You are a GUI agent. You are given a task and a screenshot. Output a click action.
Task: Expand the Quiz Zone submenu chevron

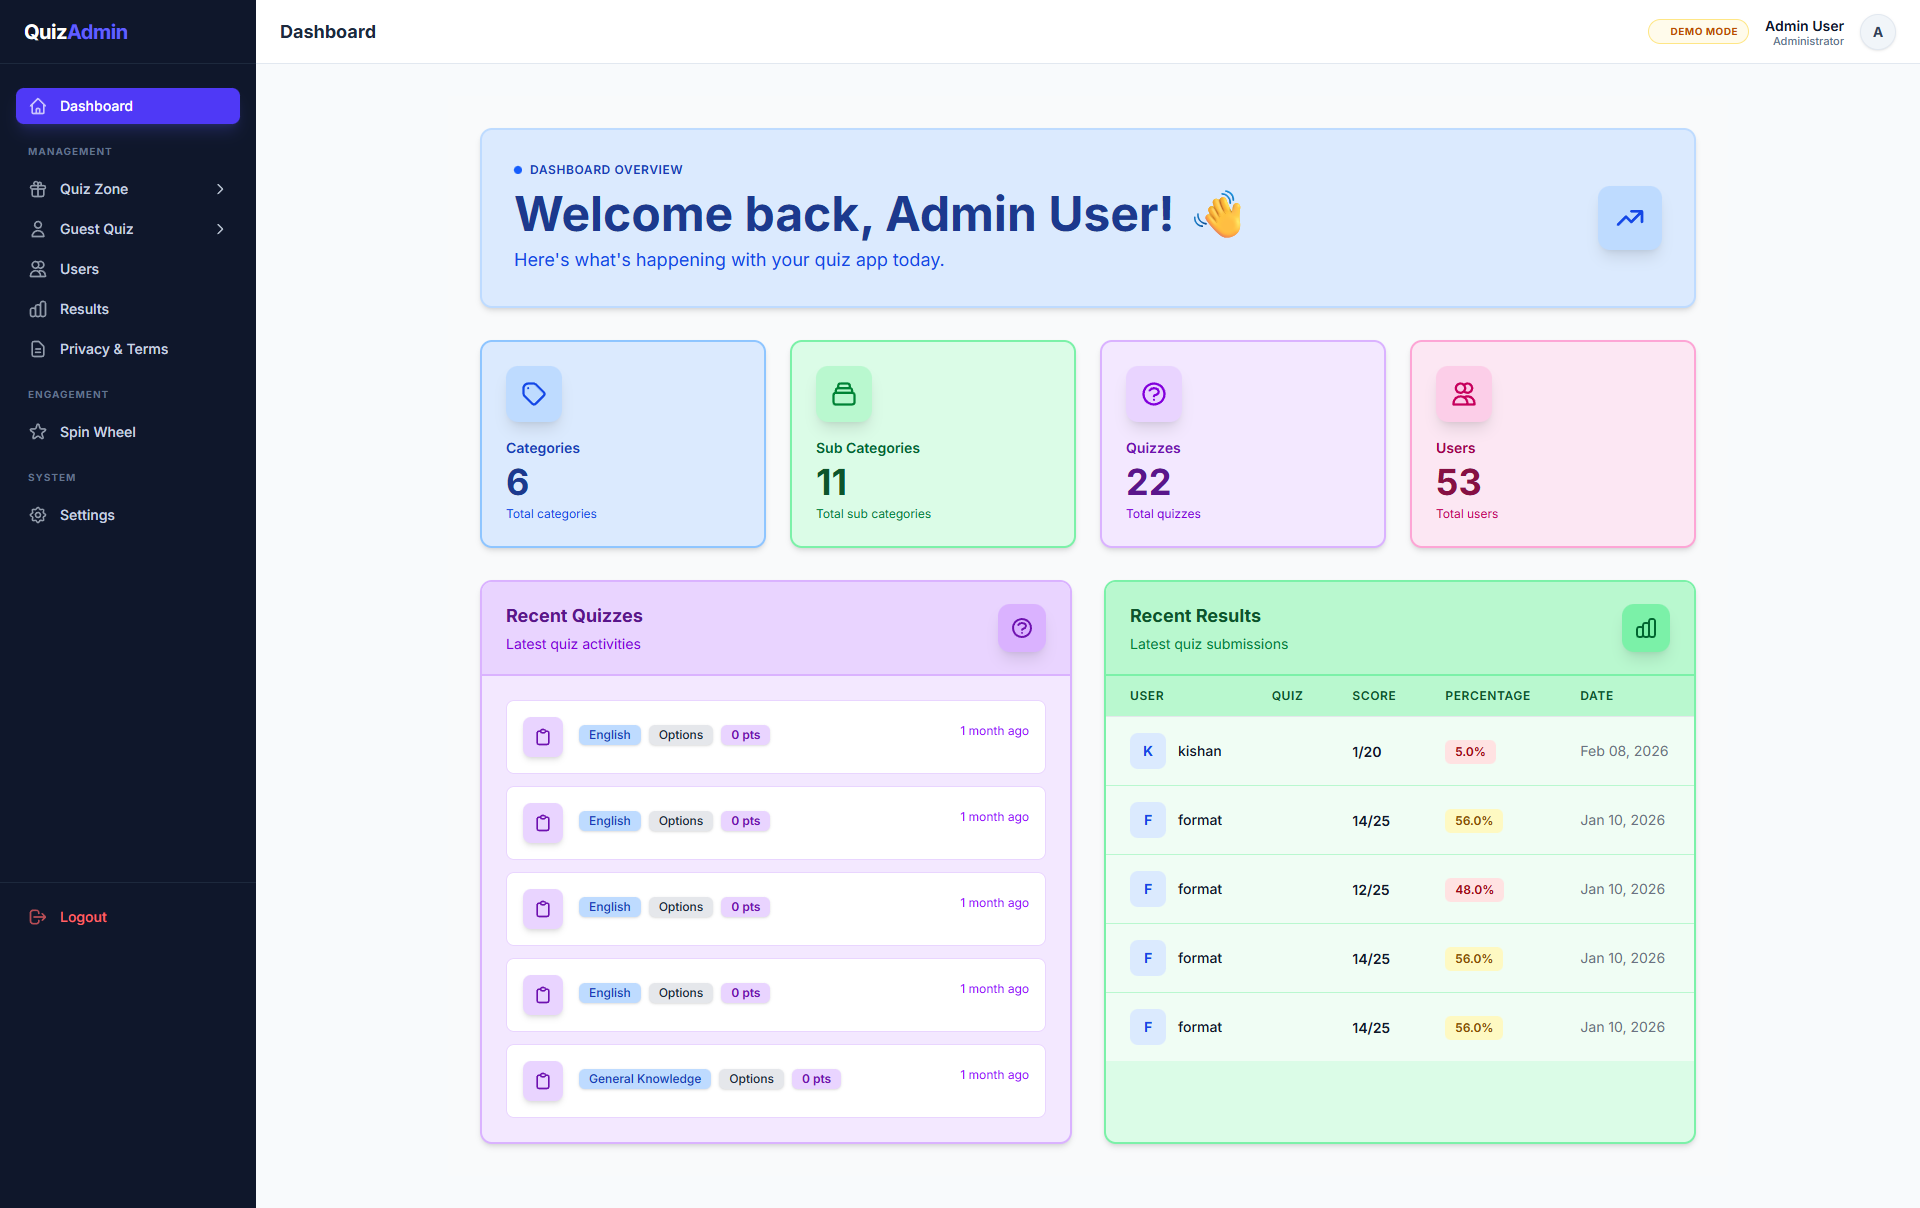[x=220, y=189]
